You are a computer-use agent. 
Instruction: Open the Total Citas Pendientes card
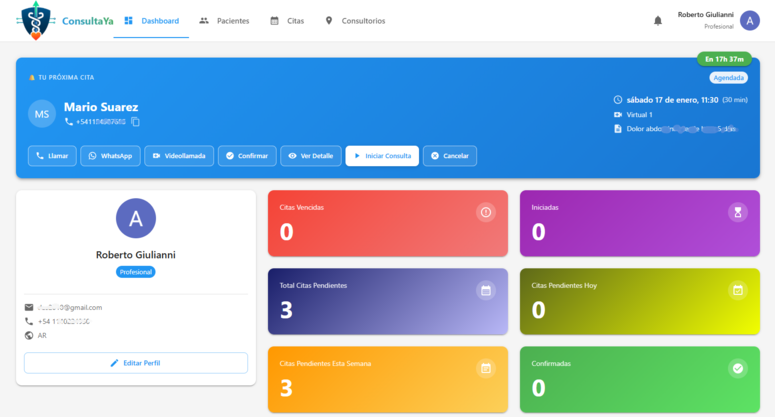tap(388, 301)
